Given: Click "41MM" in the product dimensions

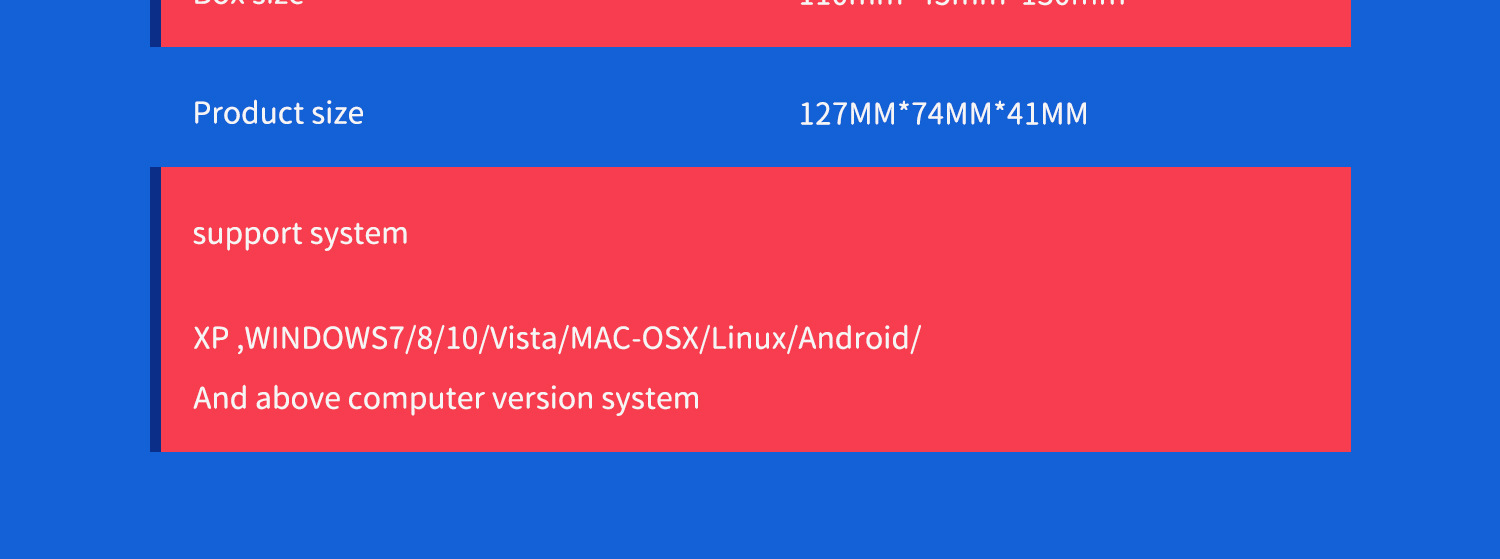Looking at the screenshot, I should tap(1047, 114).
